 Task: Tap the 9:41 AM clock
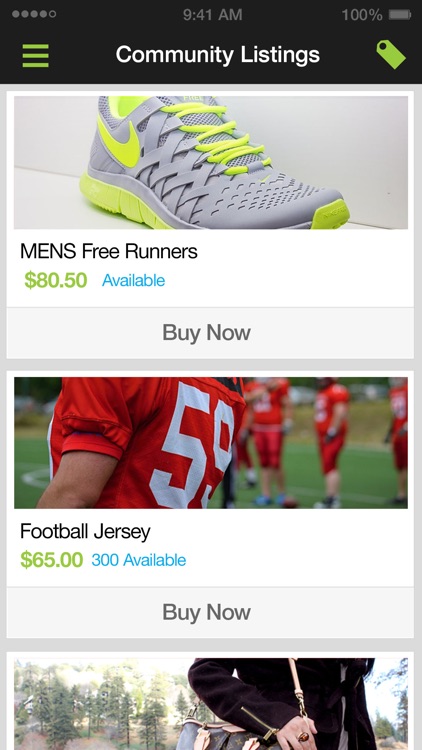pos(212,15)
